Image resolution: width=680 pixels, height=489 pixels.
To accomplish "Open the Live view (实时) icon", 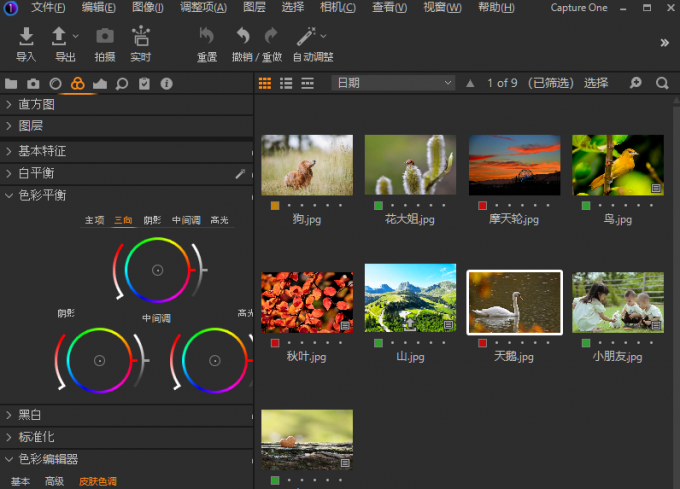I will click(141, 36).
